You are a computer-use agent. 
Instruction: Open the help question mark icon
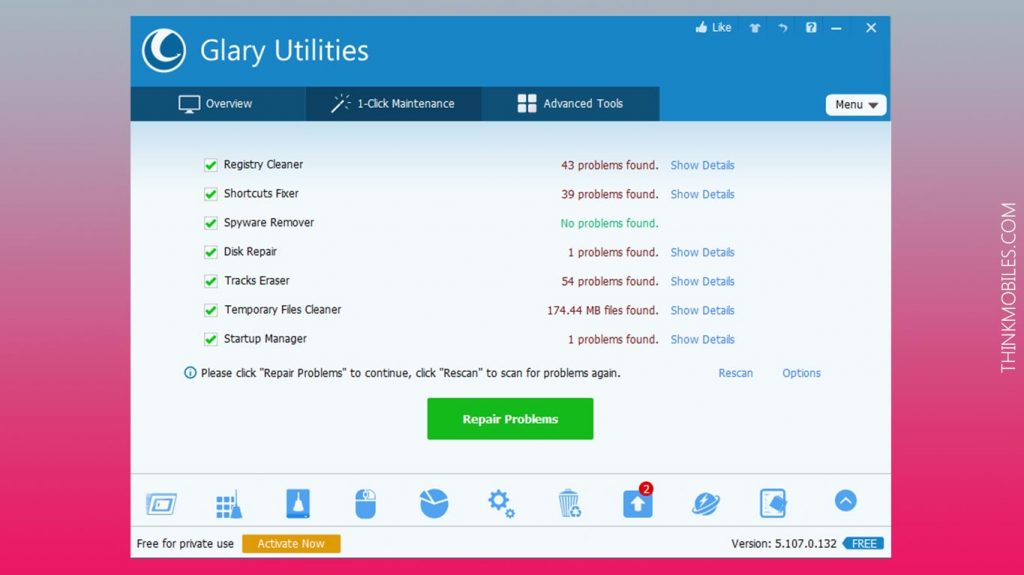click(x=810, y=27)
